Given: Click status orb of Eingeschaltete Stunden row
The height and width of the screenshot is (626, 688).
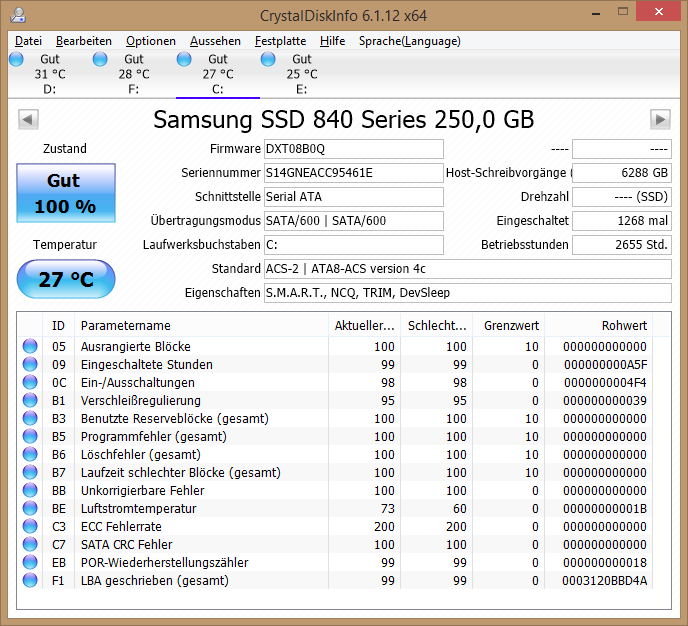Looking at the screenshot, I should pos(30,364).
